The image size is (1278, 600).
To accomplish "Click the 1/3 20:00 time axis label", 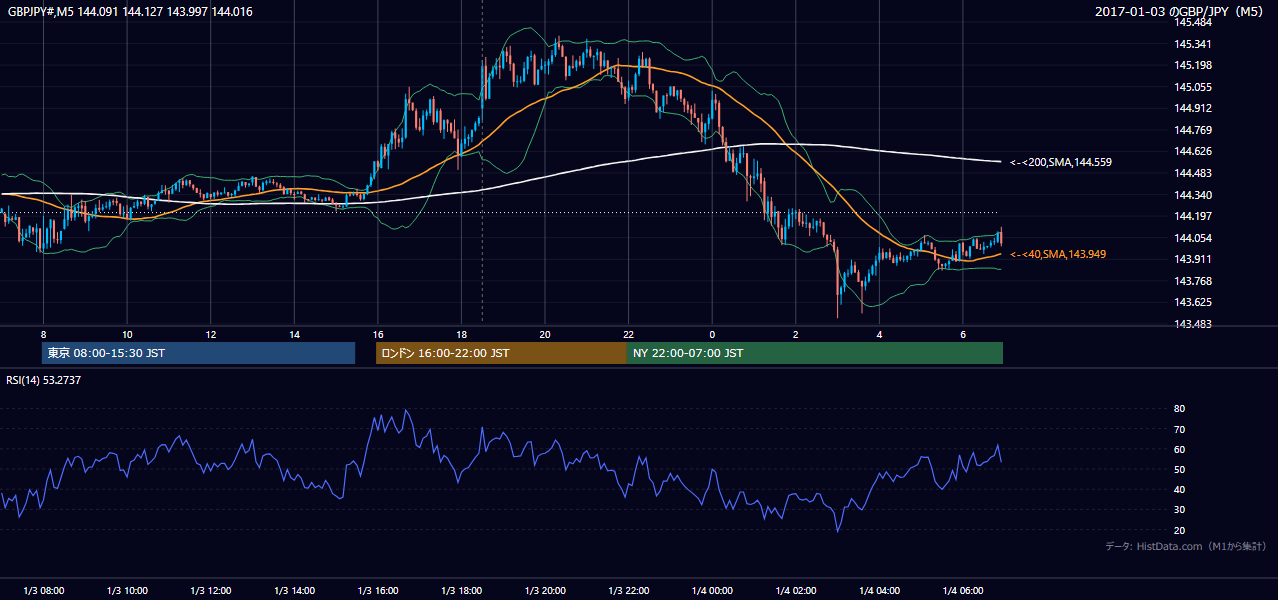I will click(545, 591).
